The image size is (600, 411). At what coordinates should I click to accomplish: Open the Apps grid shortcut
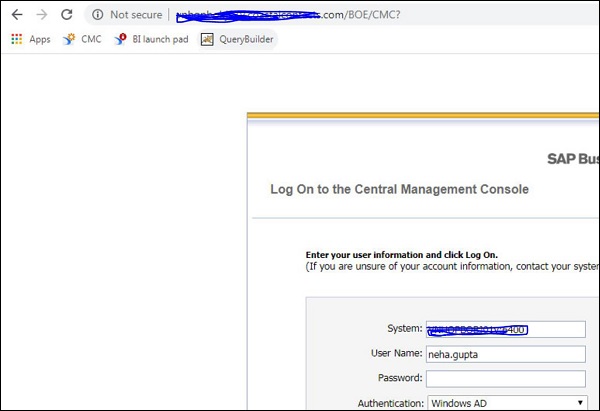point(30,40)
